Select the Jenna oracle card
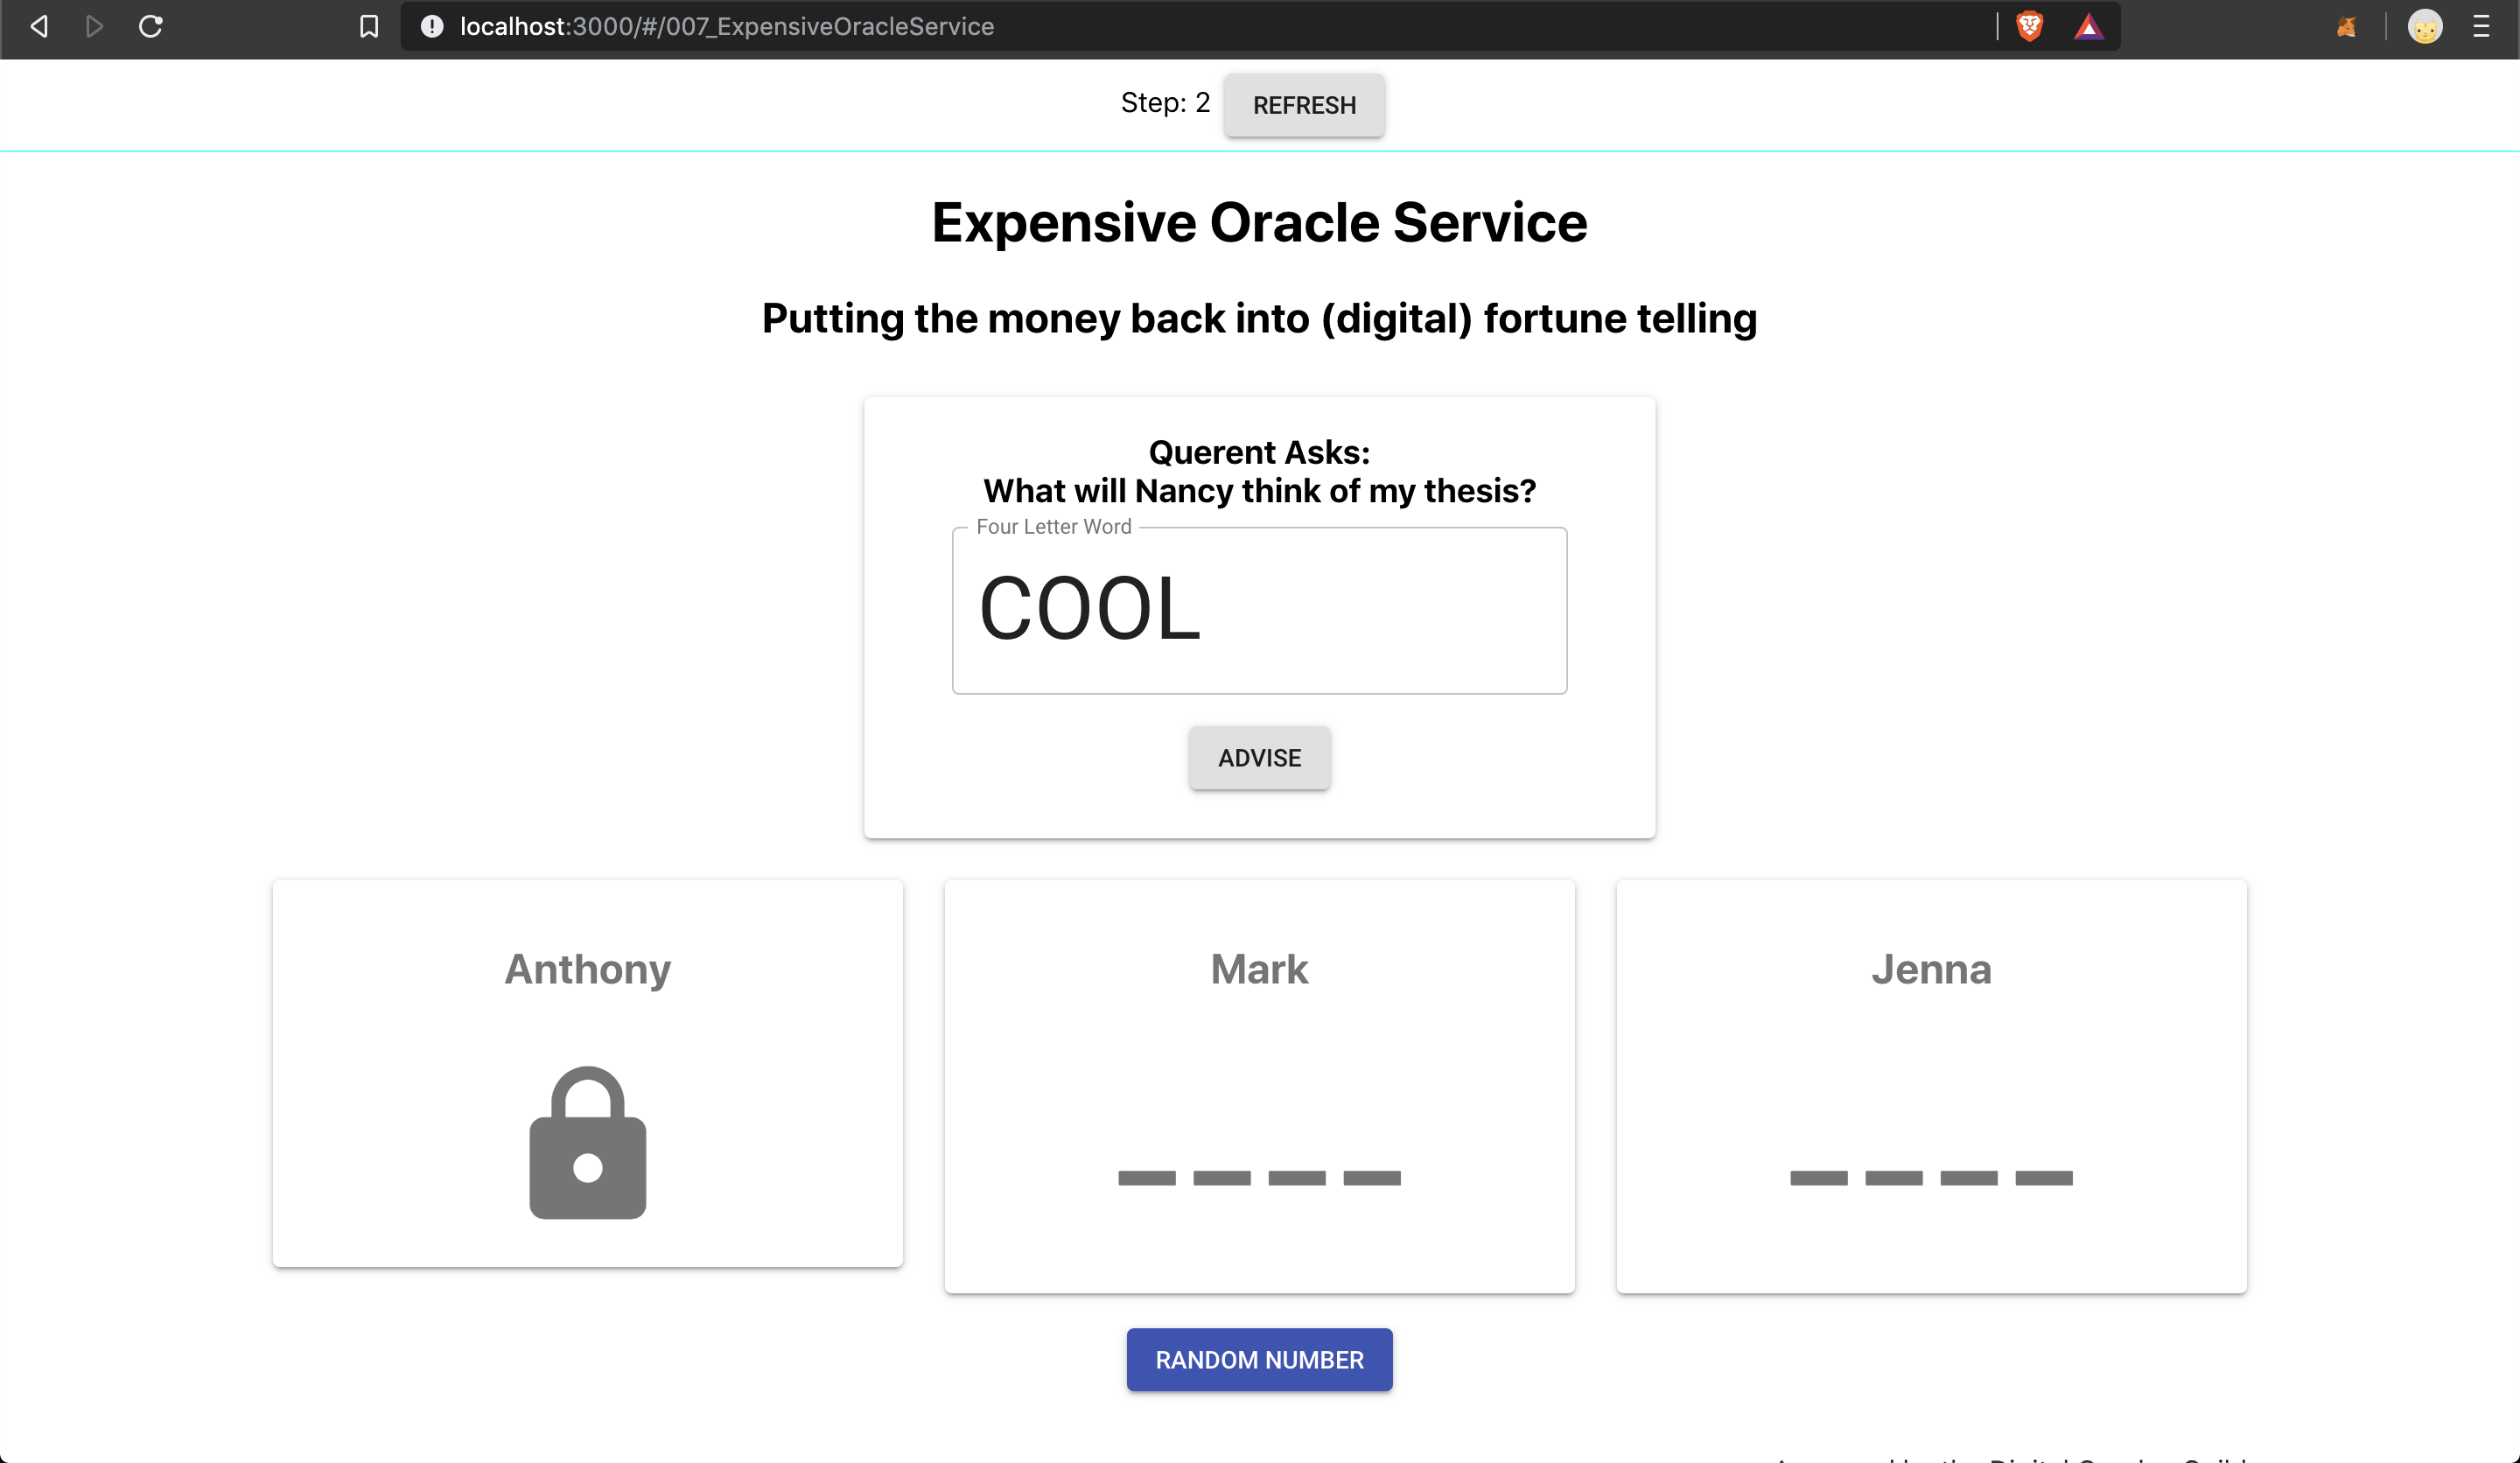The image size is (2520, 1463). [1931, 1086]
